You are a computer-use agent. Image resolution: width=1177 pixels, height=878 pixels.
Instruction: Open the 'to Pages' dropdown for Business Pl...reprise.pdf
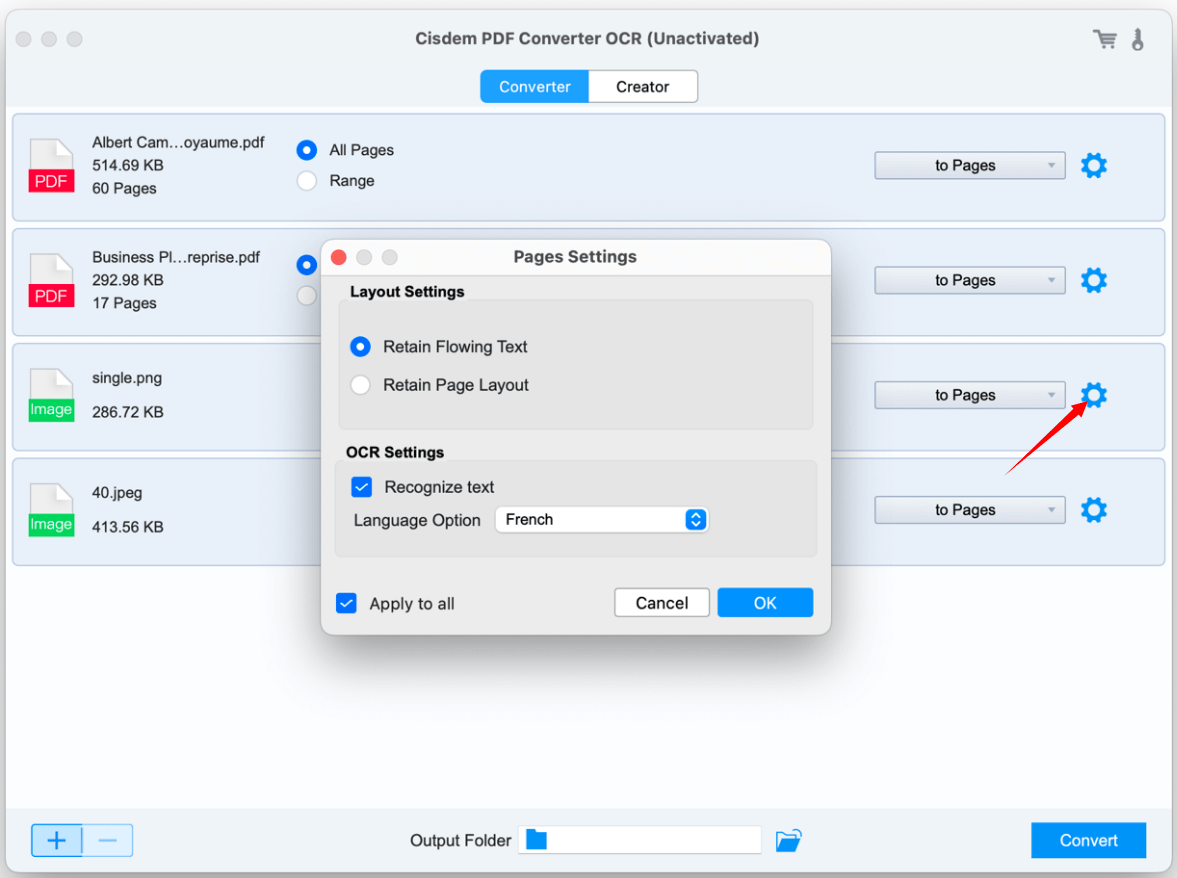pyautogui.click(x=969, y=280)
